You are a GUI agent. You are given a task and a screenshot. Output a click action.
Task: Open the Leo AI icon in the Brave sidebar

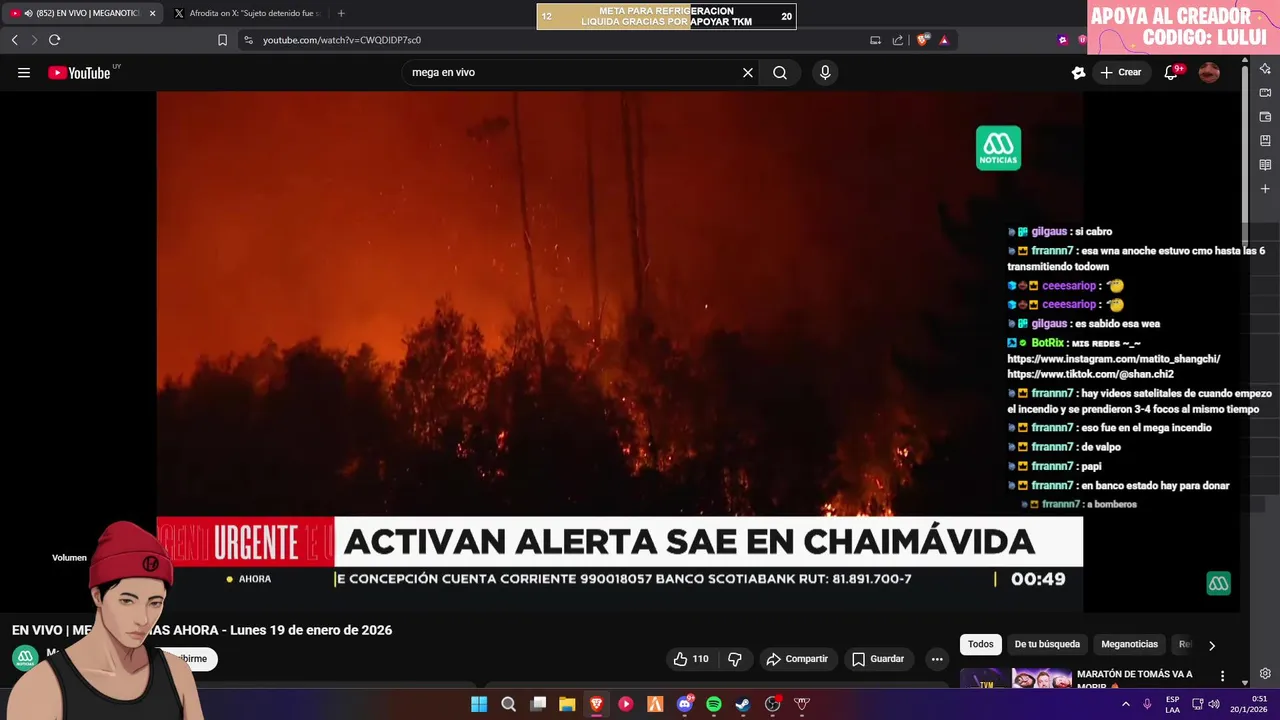point(1265,69)
